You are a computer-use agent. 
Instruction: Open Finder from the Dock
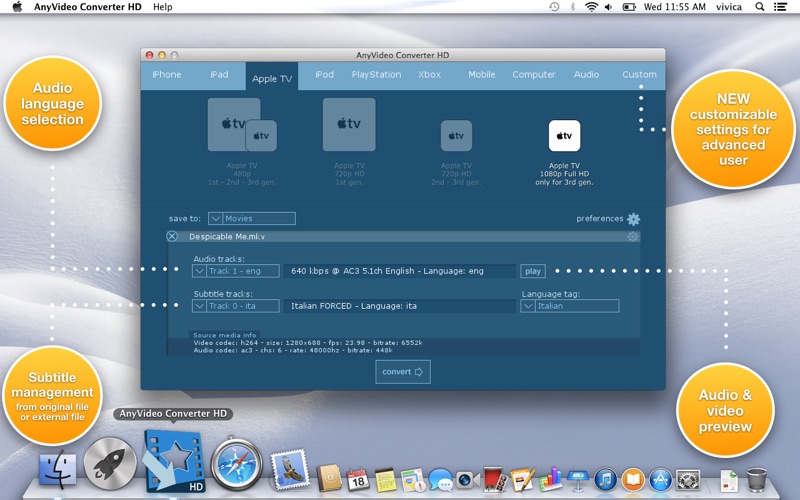(57, 469)
